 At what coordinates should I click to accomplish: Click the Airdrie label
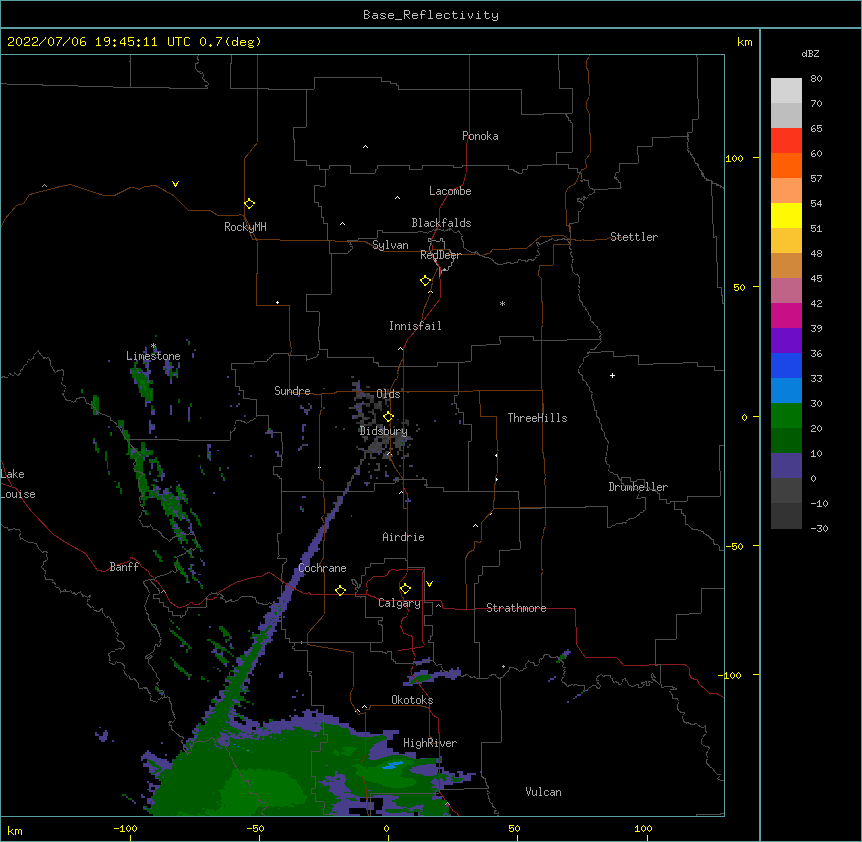point(403,537)
